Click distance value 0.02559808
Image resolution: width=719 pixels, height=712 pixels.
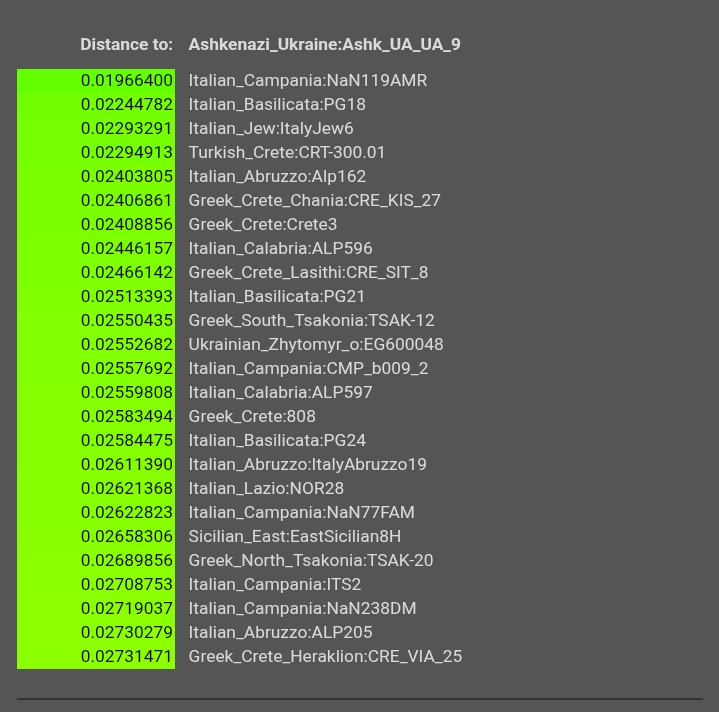(x=127, y=392)
